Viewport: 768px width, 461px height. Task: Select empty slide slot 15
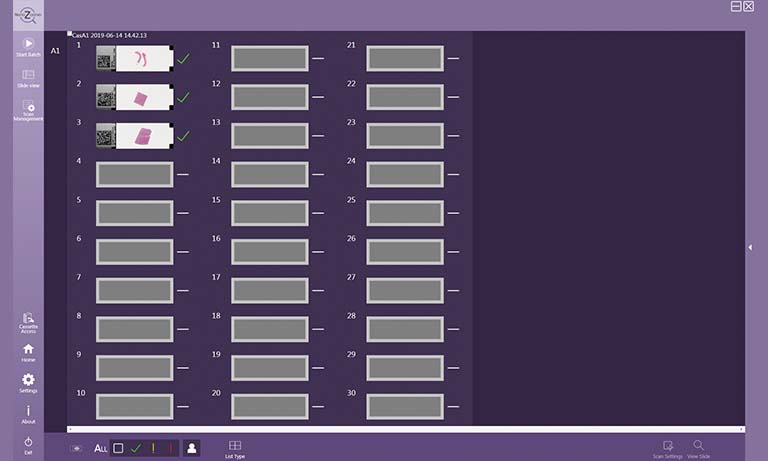[x=270, y=213]
